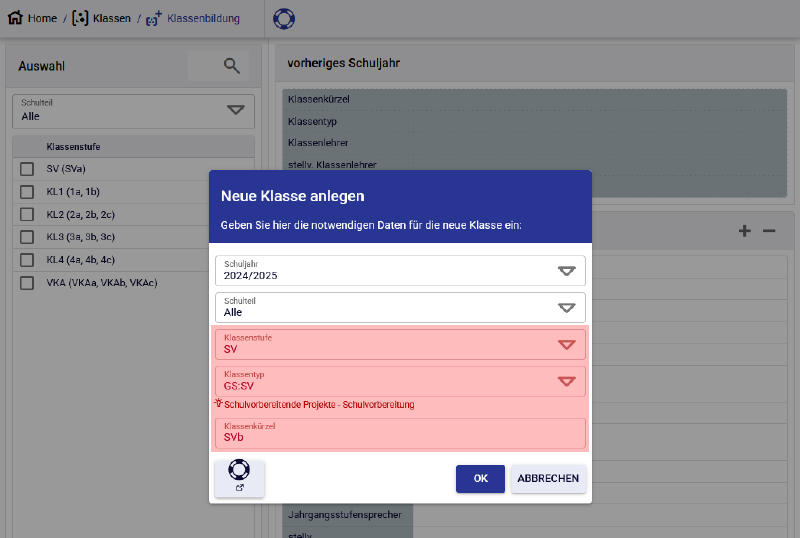Screen dimensions: 800x538
Task: Go to Home via breadcrumb text
Action: 42,18
